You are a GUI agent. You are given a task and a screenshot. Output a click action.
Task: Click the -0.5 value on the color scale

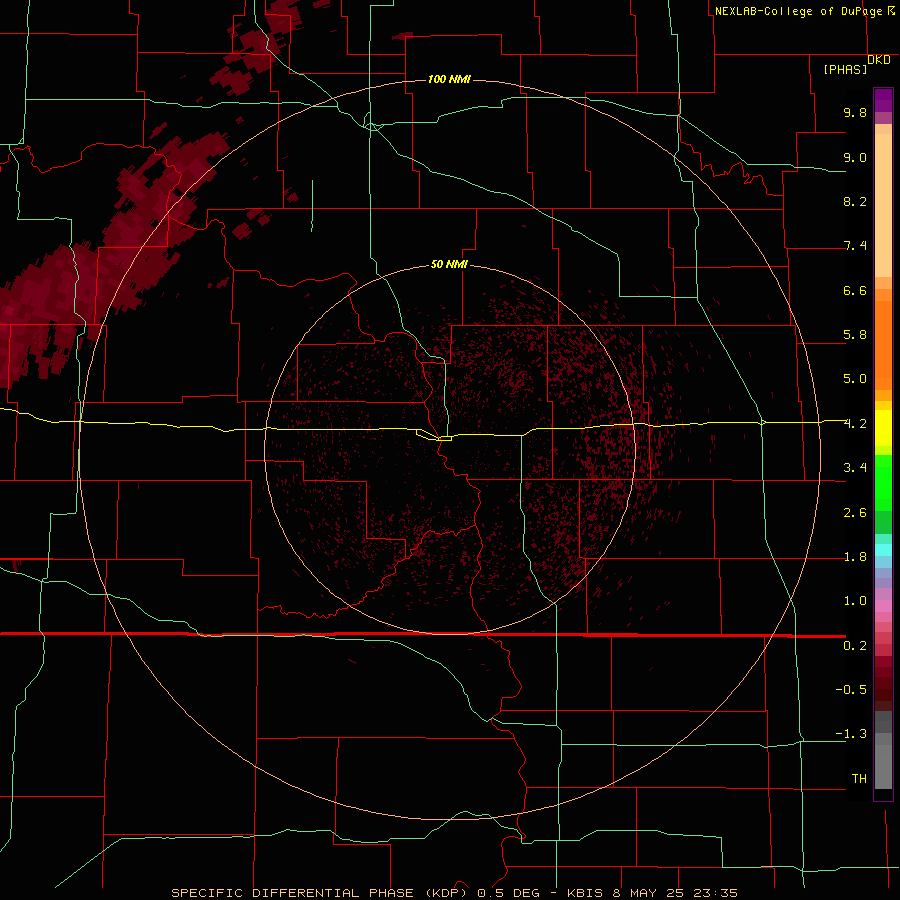[851, 690]
